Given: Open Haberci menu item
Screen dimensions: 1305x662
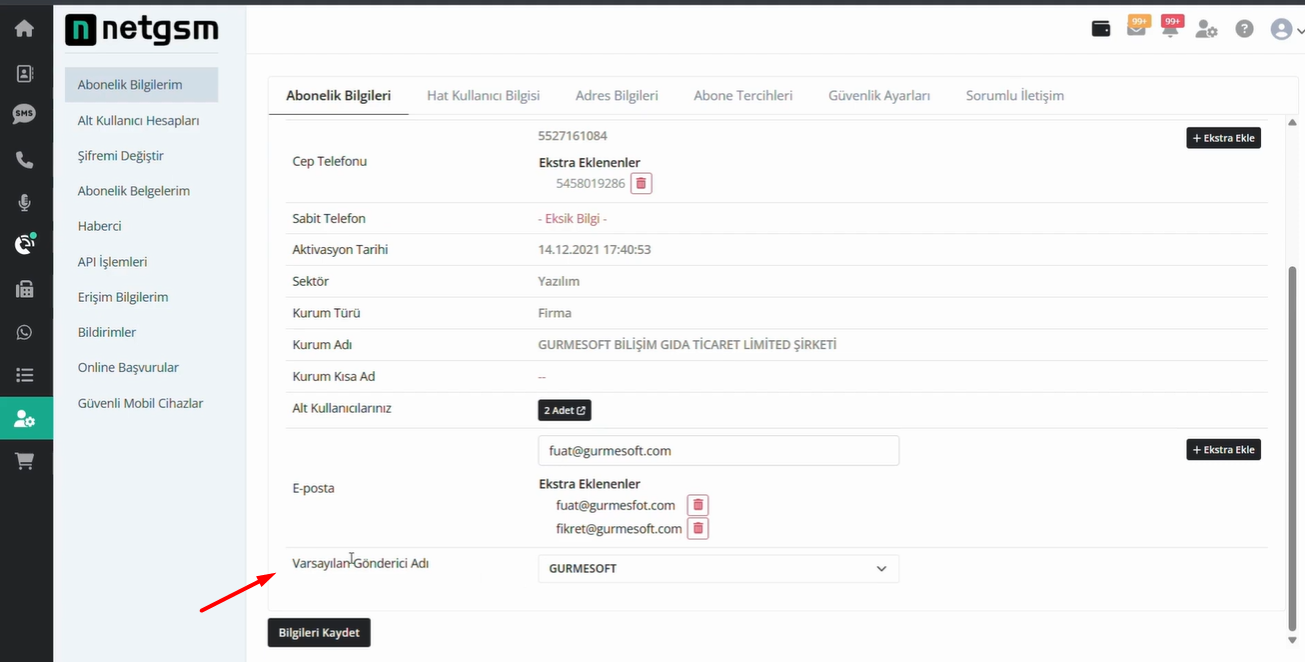Looking at the screenshot, I should [x=100, y=226].
